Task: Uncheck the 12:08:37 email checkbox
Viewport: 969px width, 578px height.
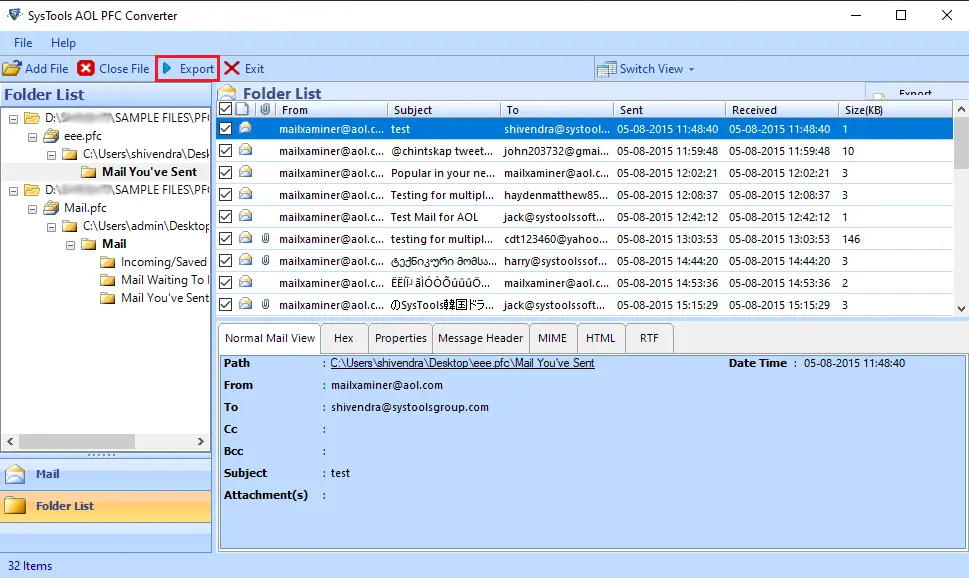Action: pyautogui.click(x=226, y=195)
